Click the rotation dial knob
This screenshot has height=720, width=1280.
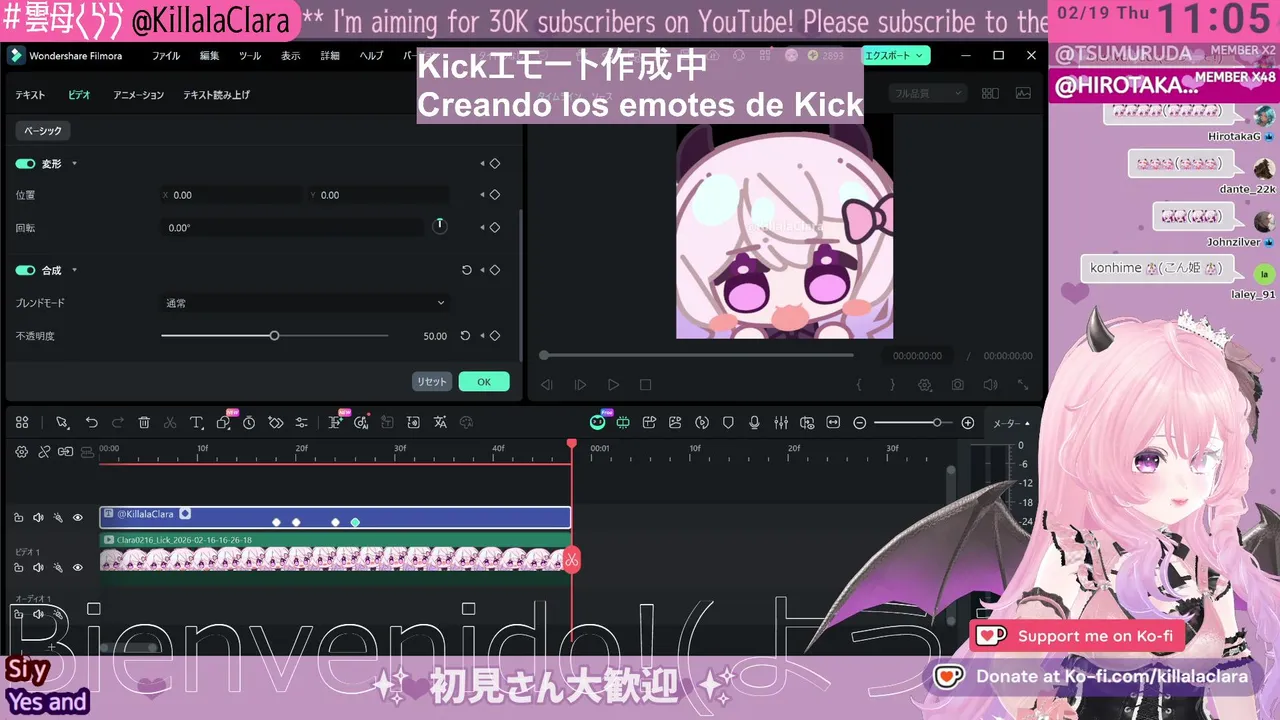coord(439,226)
